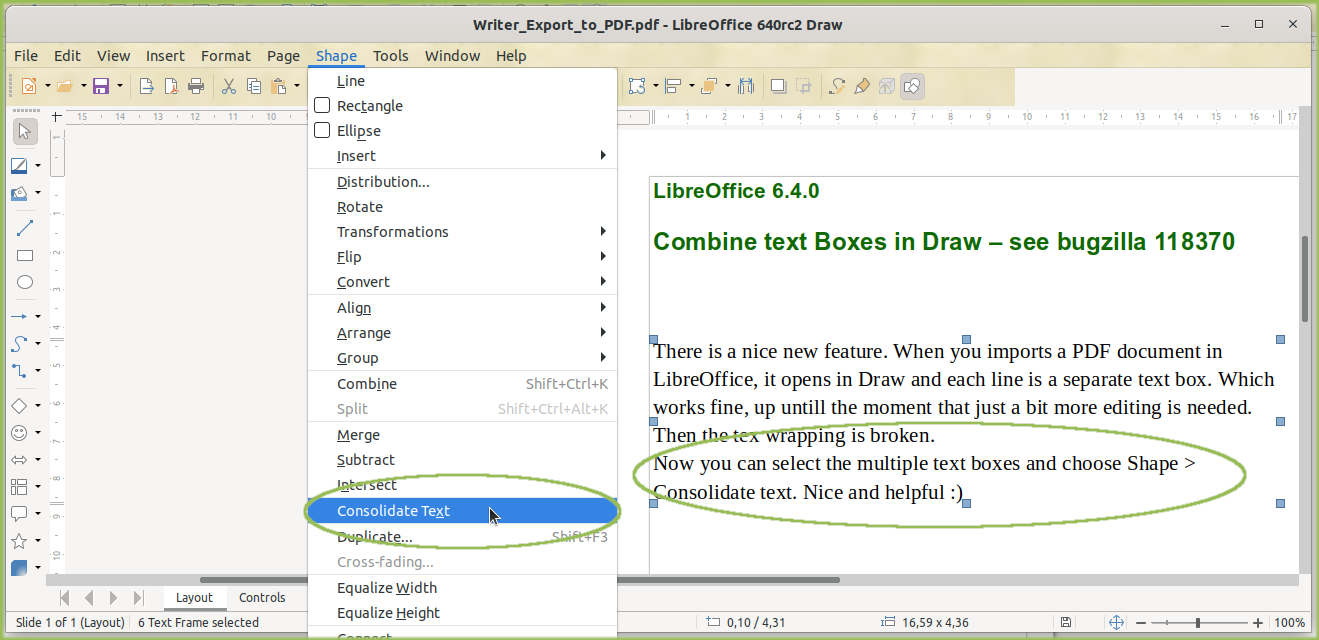Select Consolidate Text from the menu
The image size is (1319, 640).
(393, 511)
